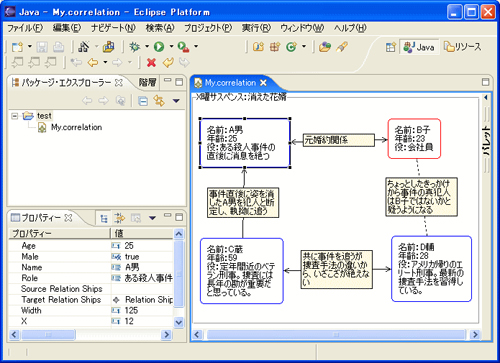Select the パッケージ・エクスプローラー tab

pos(66,83)
